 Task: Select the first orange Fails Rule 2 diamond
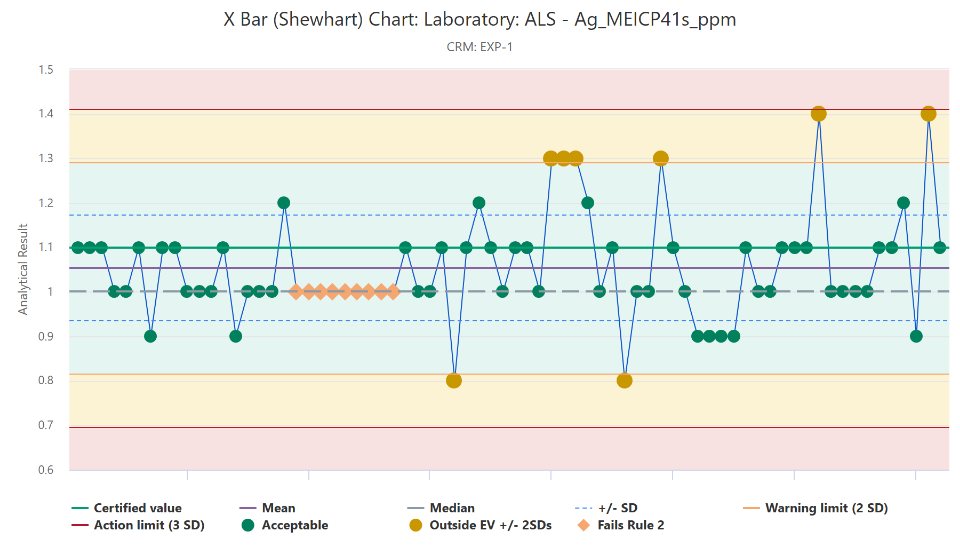click(x=296, y=292)
